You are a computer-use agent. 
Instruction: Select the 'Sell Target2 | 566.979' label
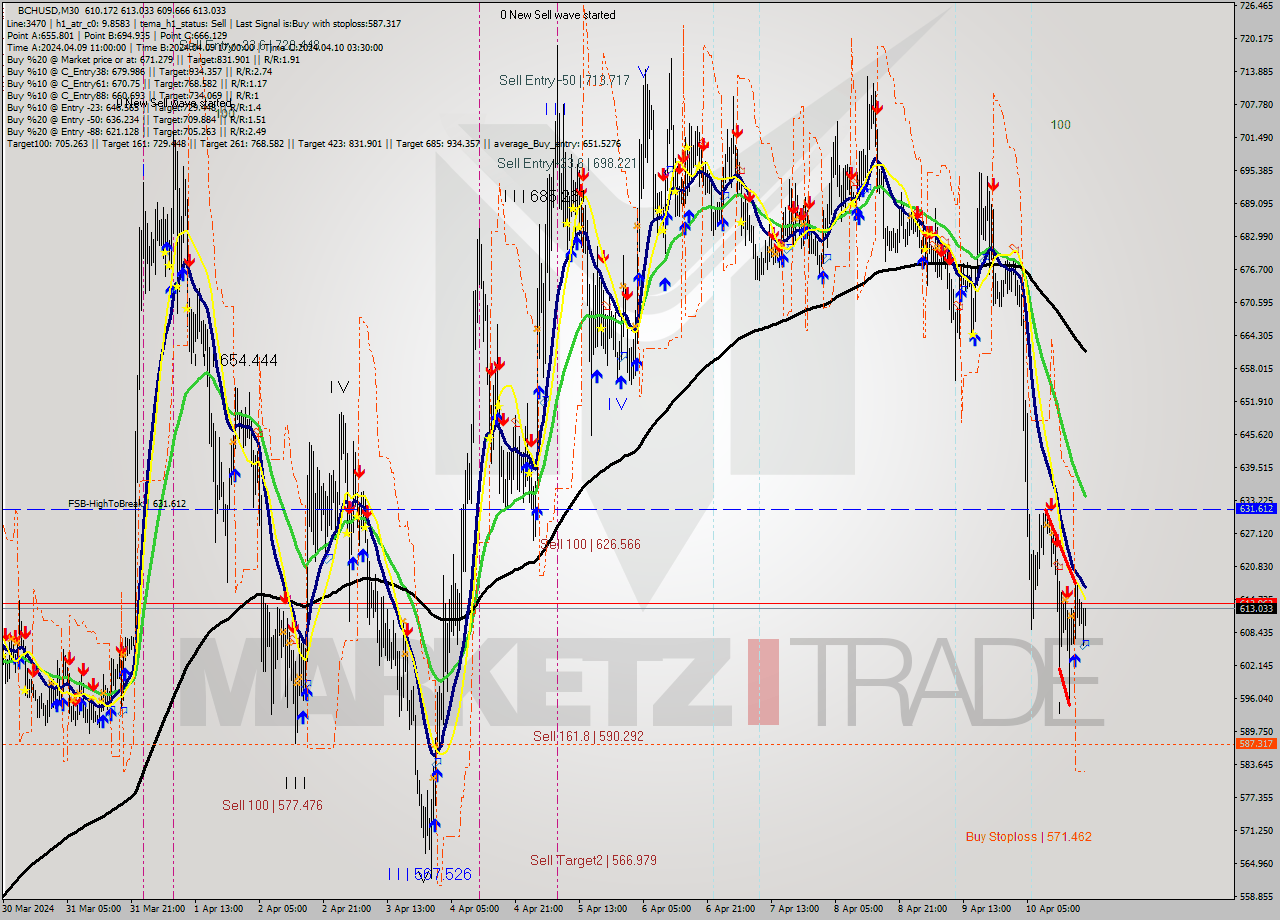click(593, 860)
